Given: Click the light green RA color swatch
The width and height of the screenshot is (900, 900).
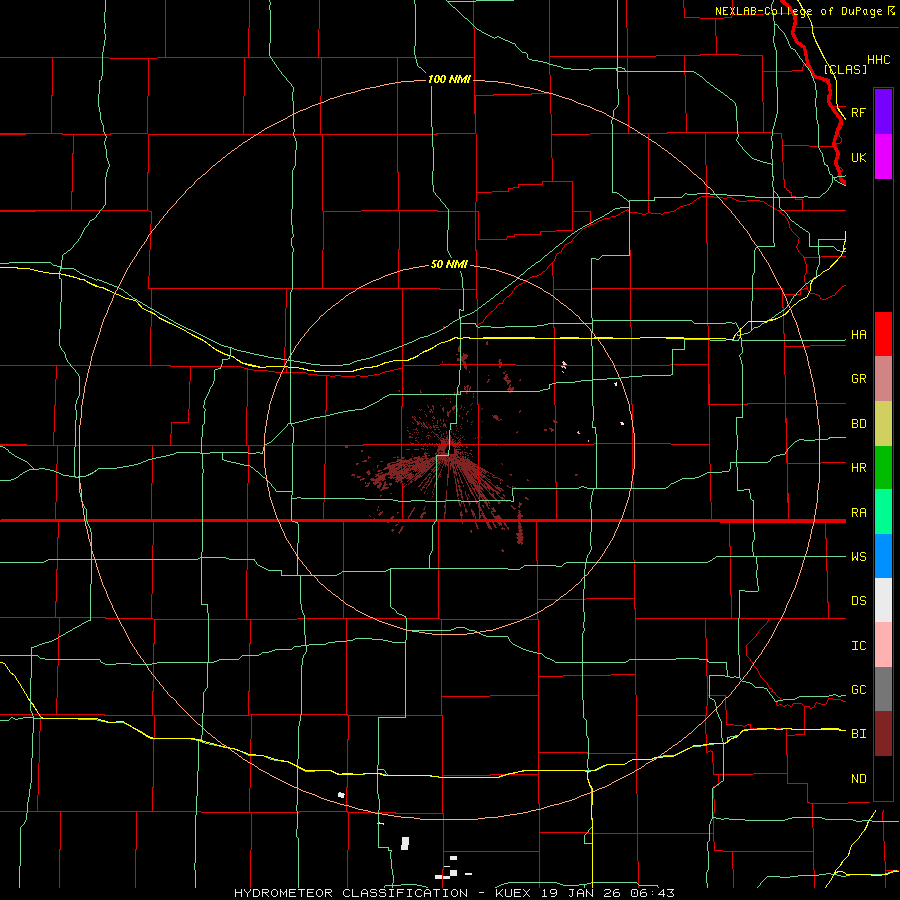Looking at the screenshot, I should click(x=883, y=512).
